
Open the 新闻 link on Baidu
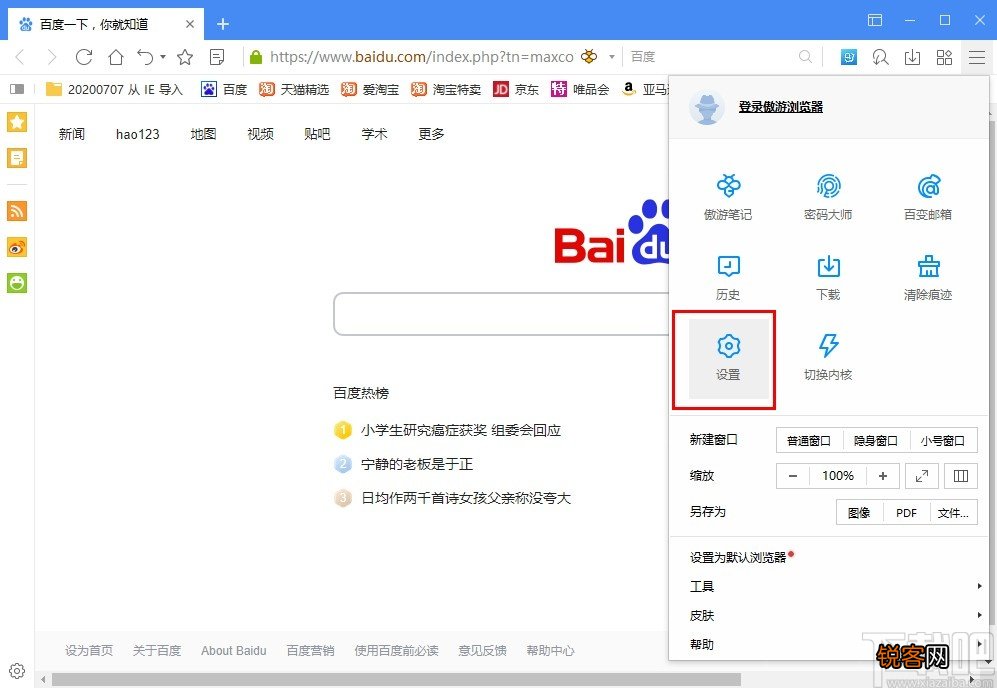(71, 134)
